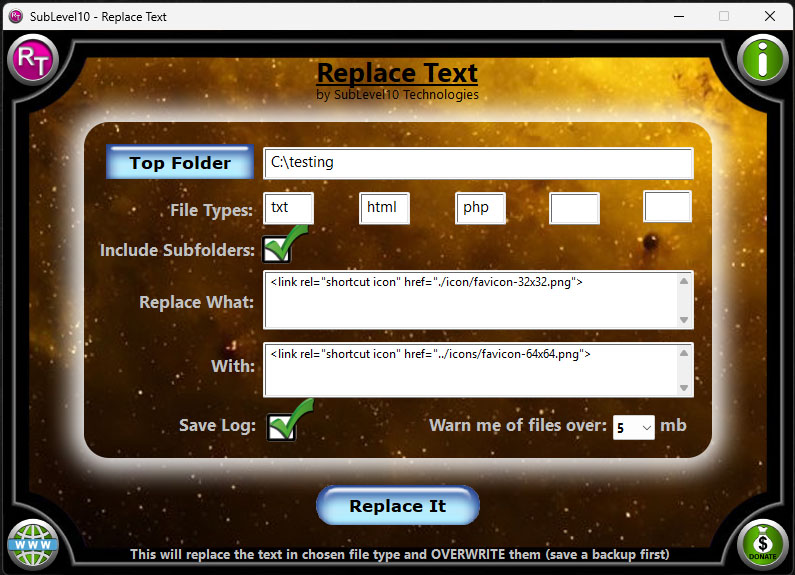Image resolution: width=795 pixels, height=575 pixels.
Task: Select the html file type field
Action: point(384,208)
